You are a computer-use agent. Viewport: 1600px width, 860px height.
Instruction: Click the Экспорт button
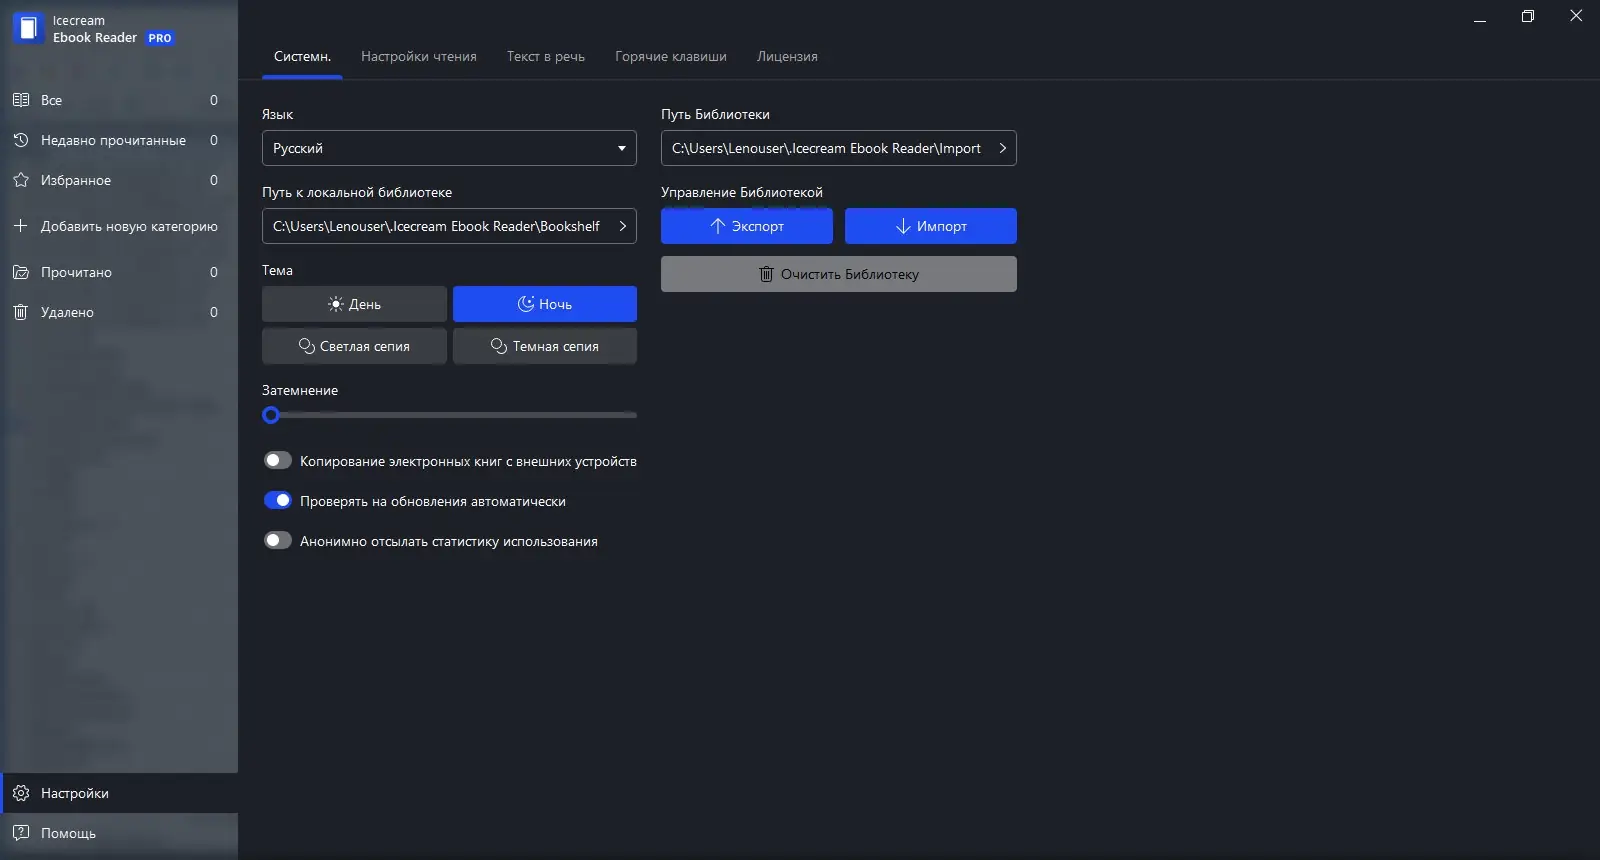747,226
